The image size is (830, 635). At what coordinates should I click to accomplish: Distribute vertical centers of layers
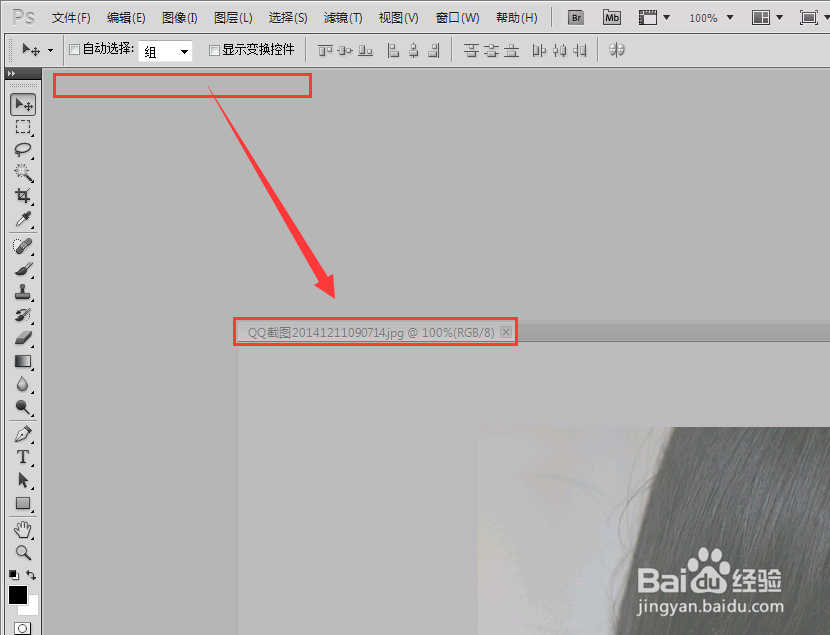[x=491, y=50]
